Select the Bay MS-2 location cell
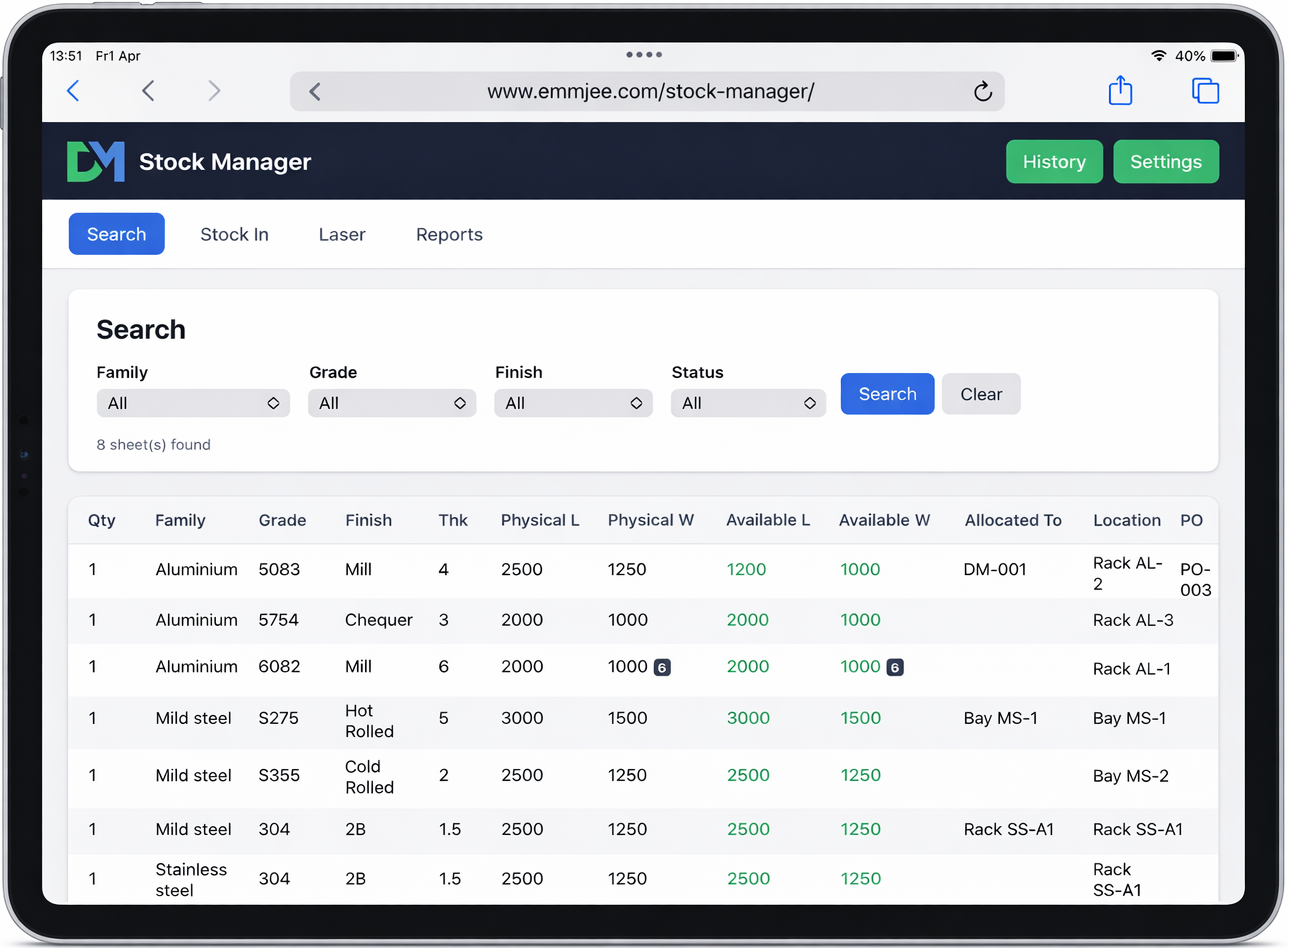1289x948 pixels. [1131, 776]
